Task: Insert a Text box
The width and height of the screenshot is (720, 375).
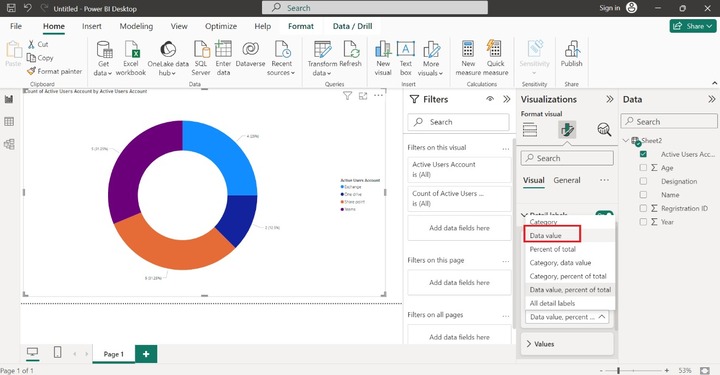Action: tap(405, 58)
